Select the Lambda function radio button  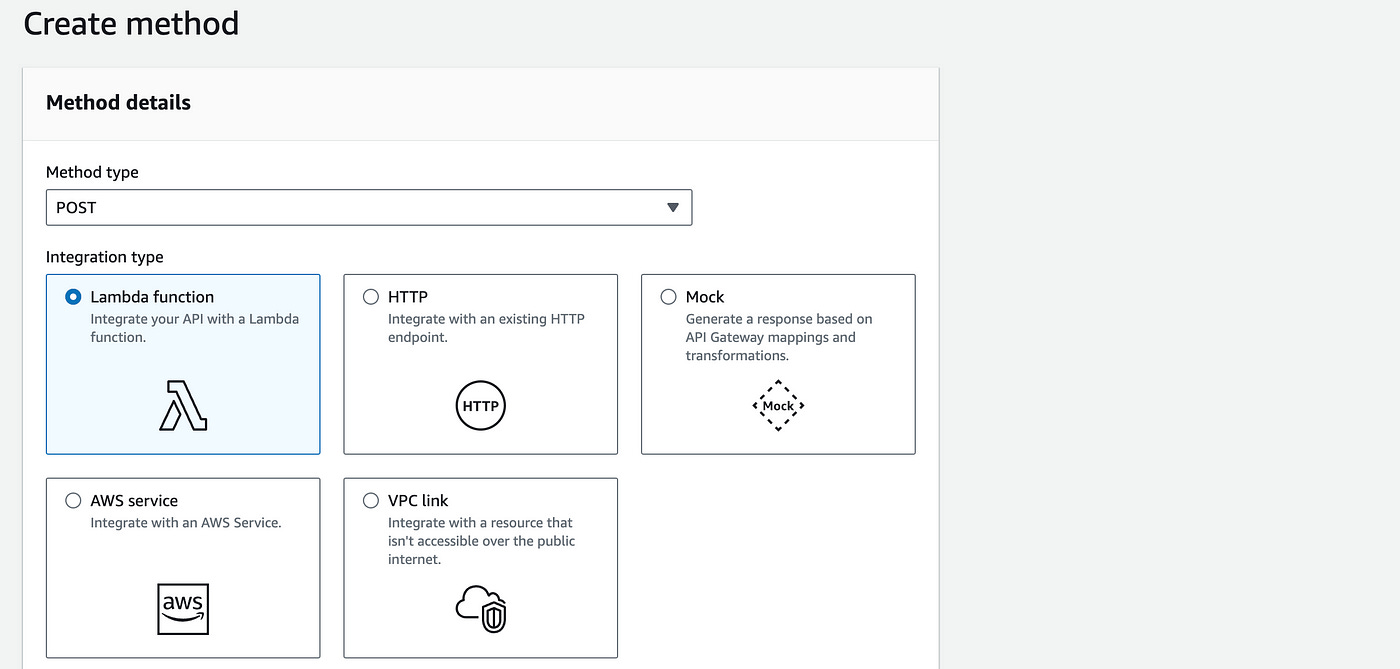[x=72, y=296]
